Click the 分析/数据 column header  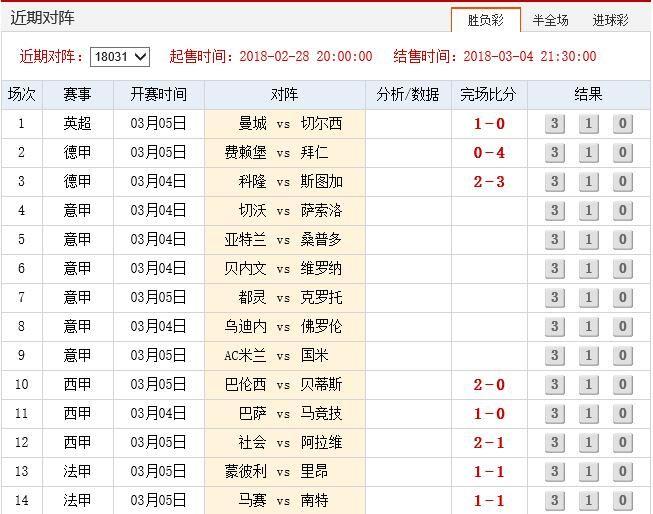click(408, 95)
